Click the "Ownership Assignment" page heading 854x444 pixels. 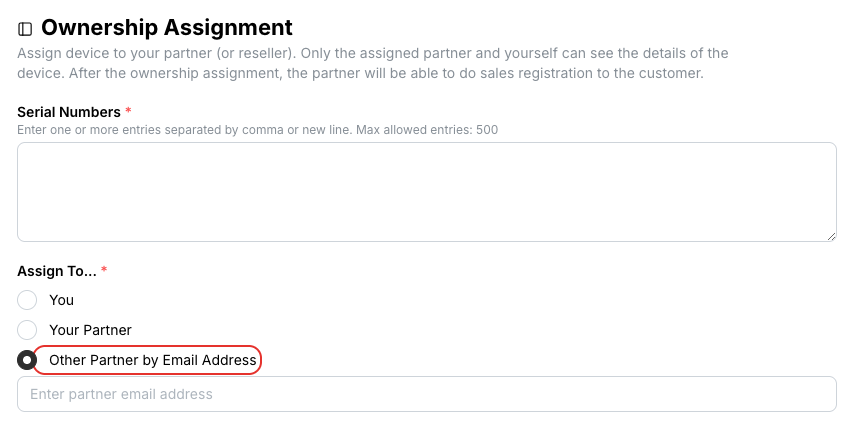tap(167, 27)
